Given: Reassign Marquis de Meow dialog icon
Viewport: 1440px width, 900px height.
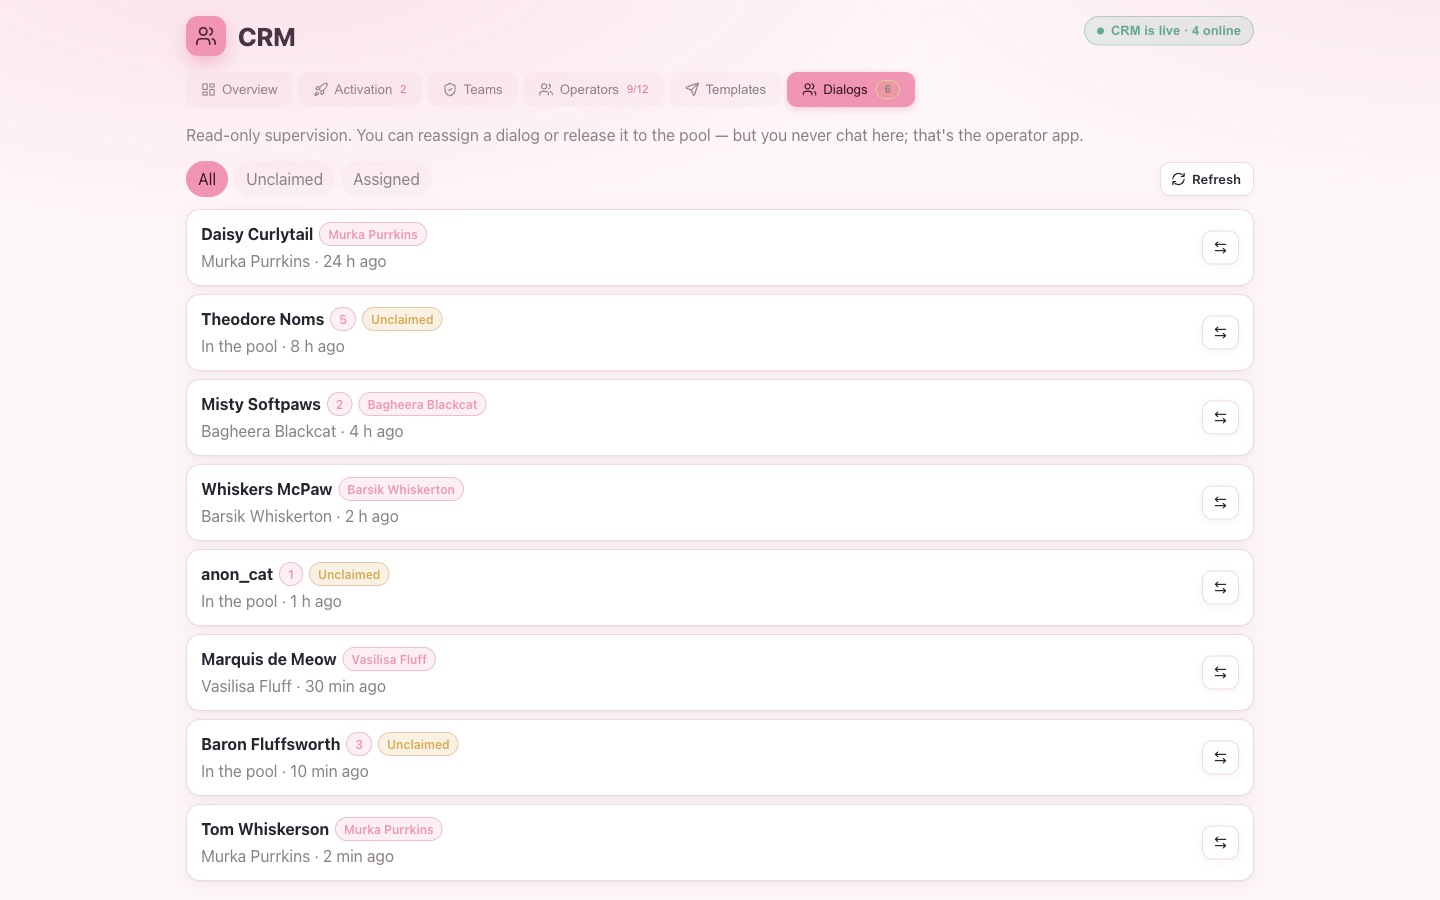Looking at the screenshot, I should pyautogui.click(x=1220, y=673).
